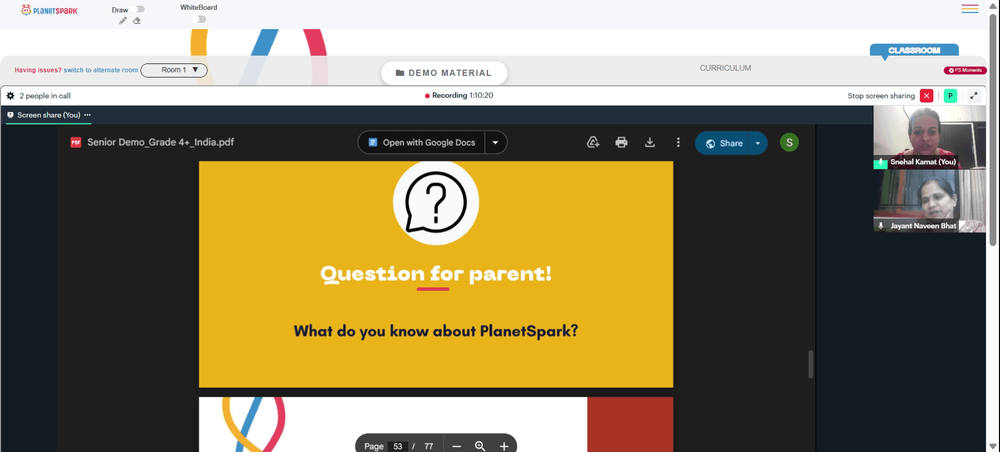This screenshot has width=1000, height=452.
Task: Select the CLASSROOM tab
Action: (914, 50)
